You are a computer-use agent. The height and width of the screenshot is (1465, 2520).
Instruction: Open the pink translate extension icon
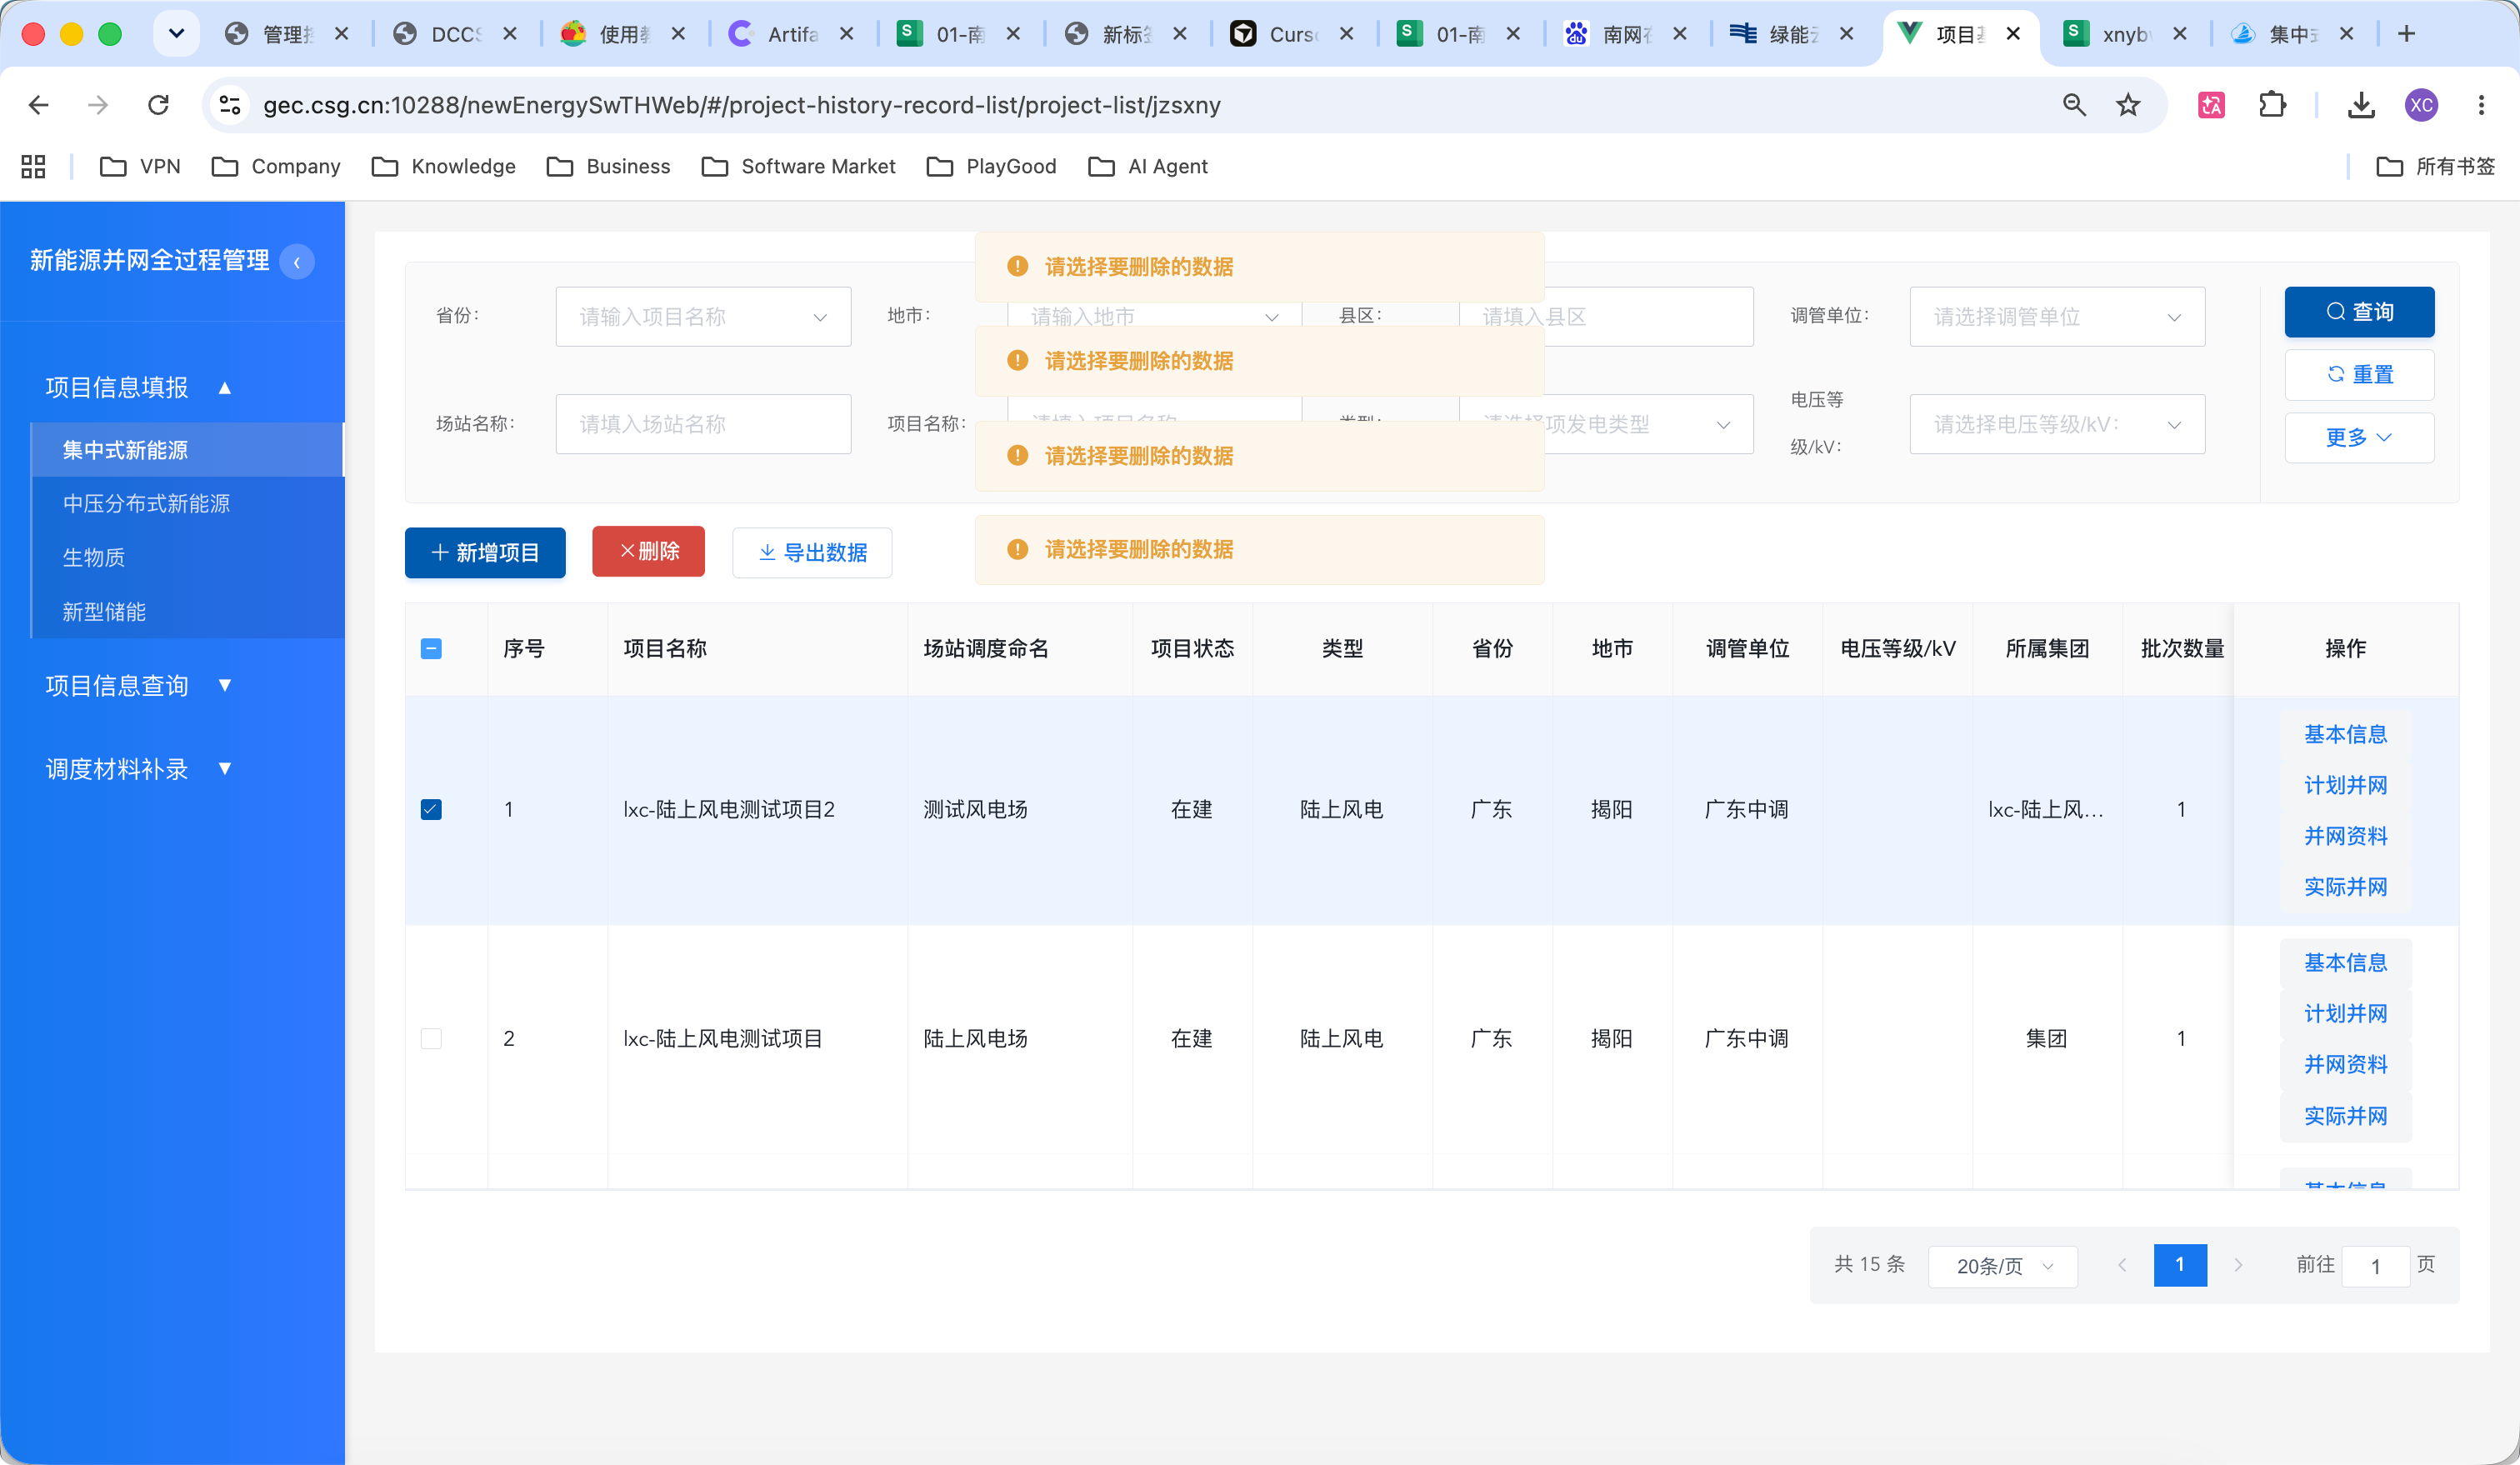click(x=2211, y=105)
